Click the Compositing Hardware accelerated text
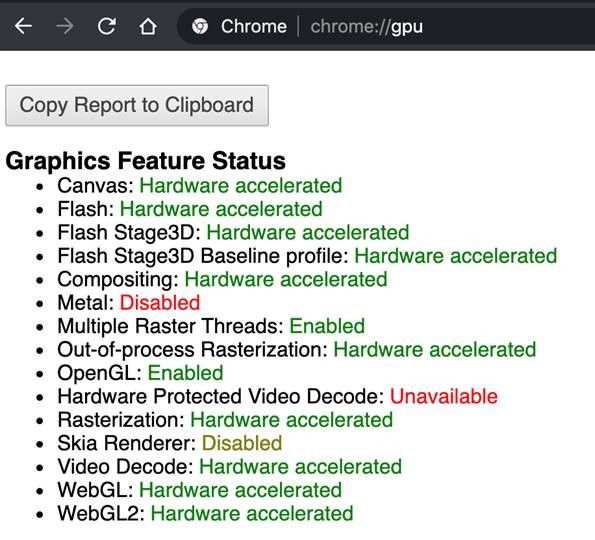Viewport: 595px width, 540px height. [286, 280]
